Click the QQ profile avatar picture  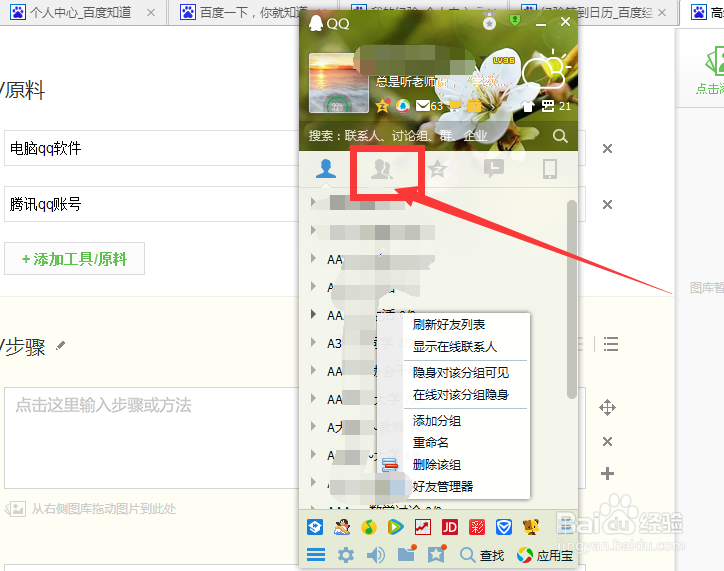click(338, 83)
